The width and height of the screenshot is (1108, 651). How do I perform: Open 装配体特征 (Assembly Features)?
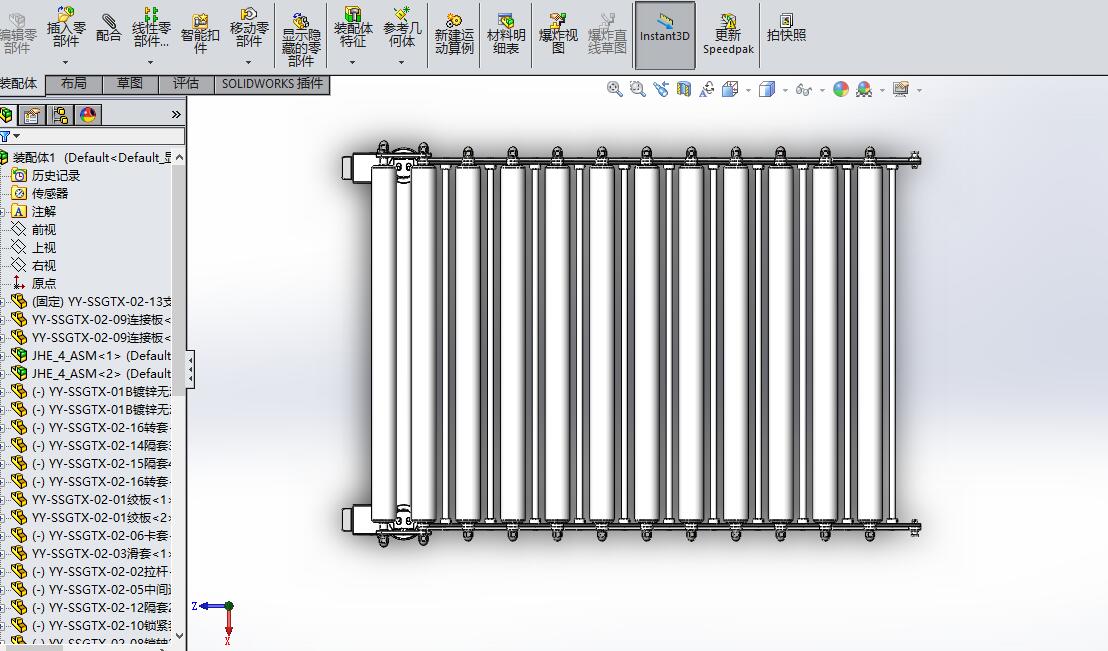[x=353, y=28]
